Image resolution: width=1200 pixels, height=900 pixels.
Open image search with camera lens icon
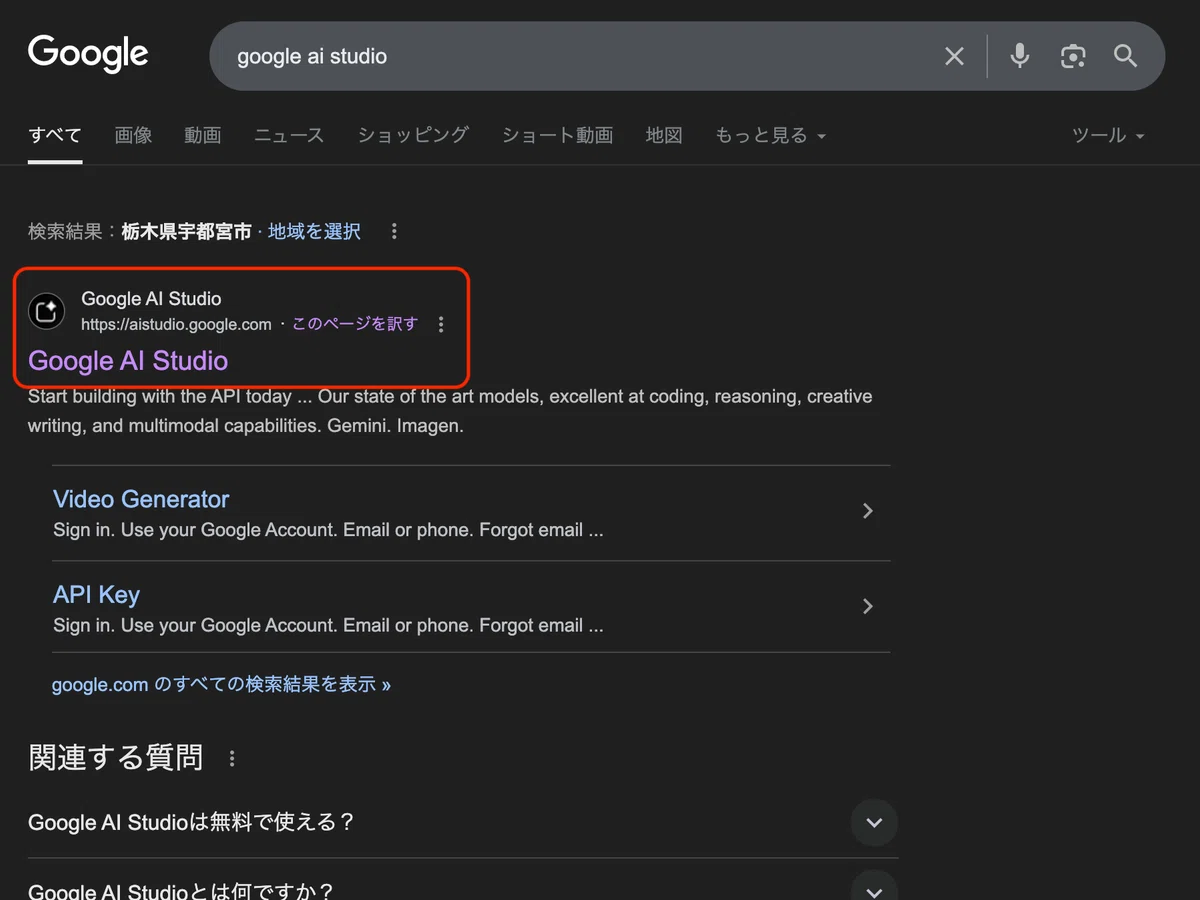1073,56
